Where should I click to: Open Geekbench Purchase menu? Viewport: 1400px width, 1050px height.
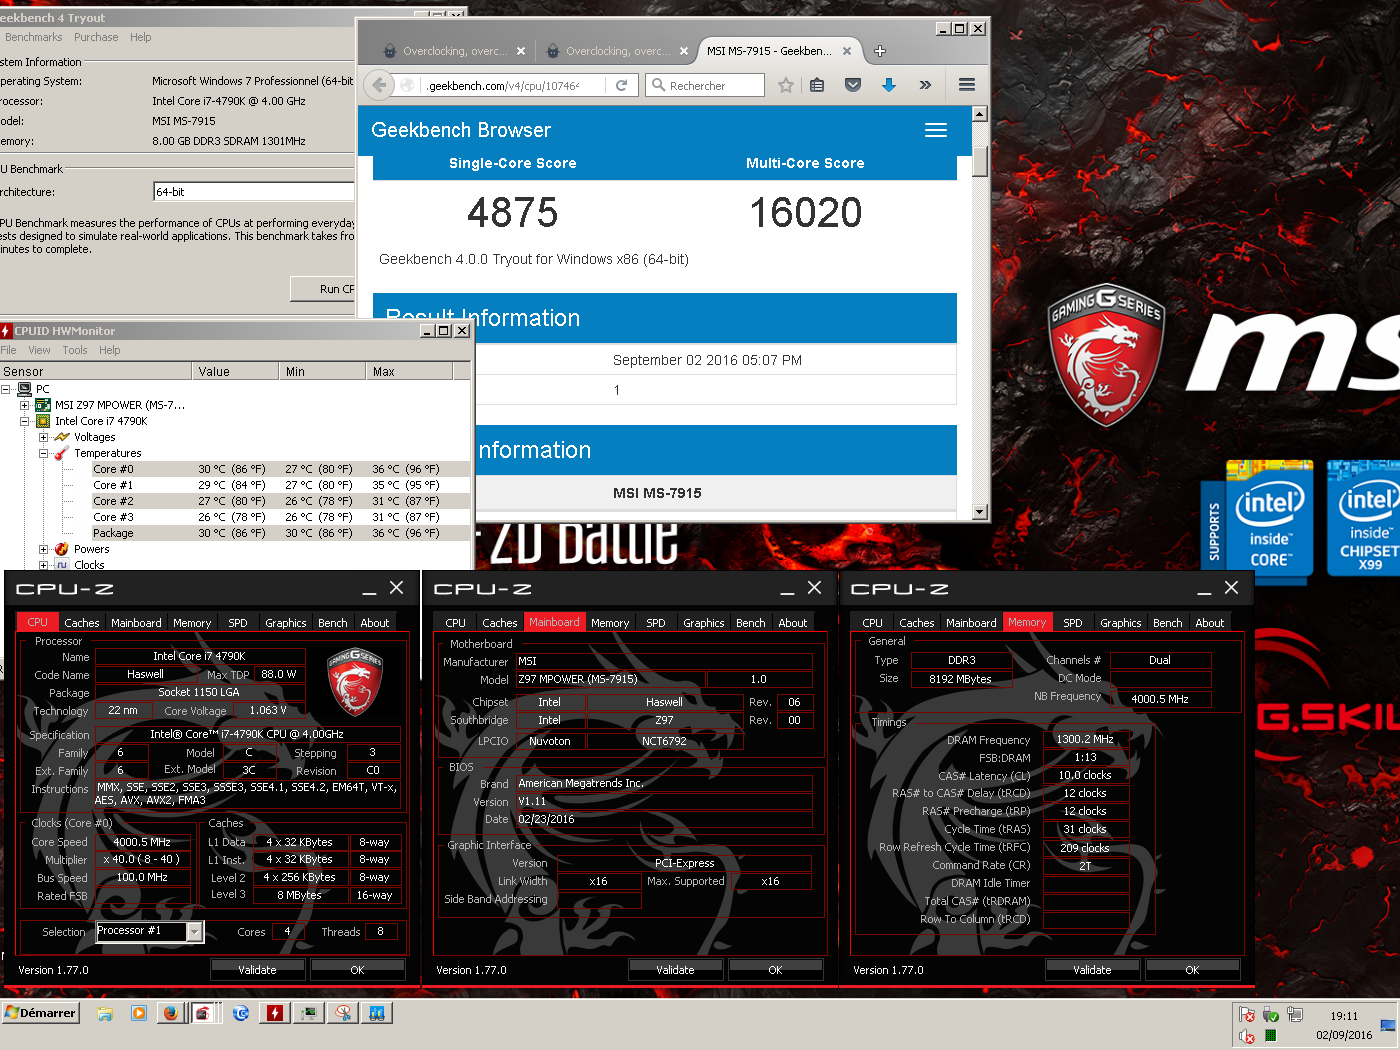click(x=96, y=37)
